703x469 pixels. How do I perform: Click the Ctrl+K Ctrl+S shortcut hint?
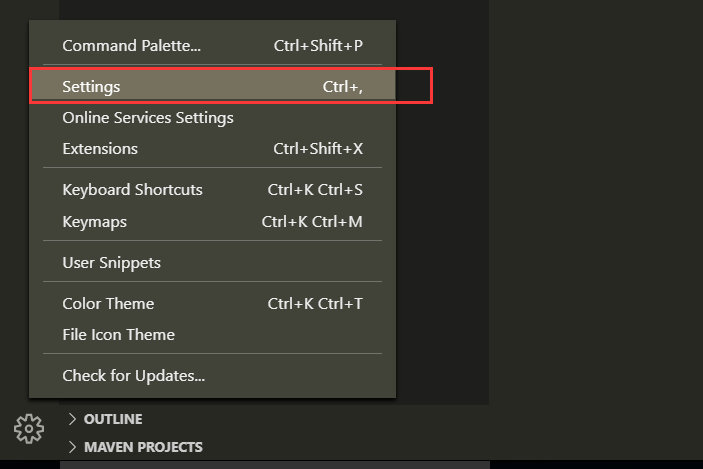(315, 190)
